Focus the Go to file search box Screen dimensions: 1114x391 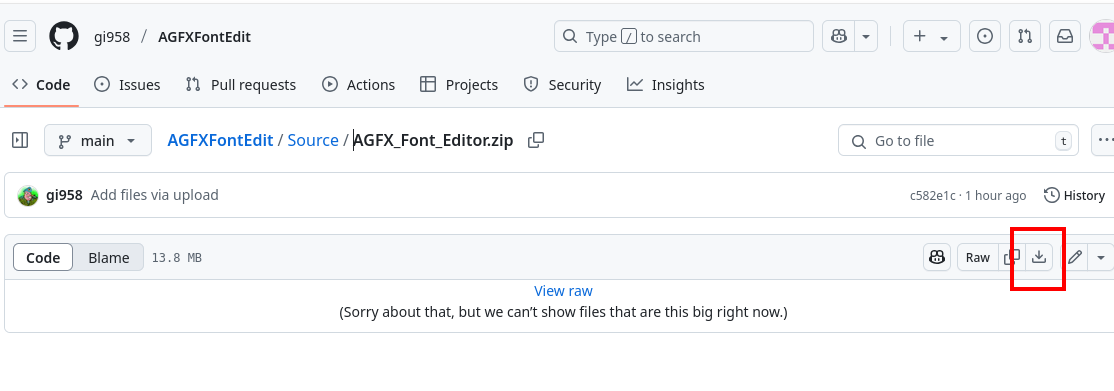point(958,140)
